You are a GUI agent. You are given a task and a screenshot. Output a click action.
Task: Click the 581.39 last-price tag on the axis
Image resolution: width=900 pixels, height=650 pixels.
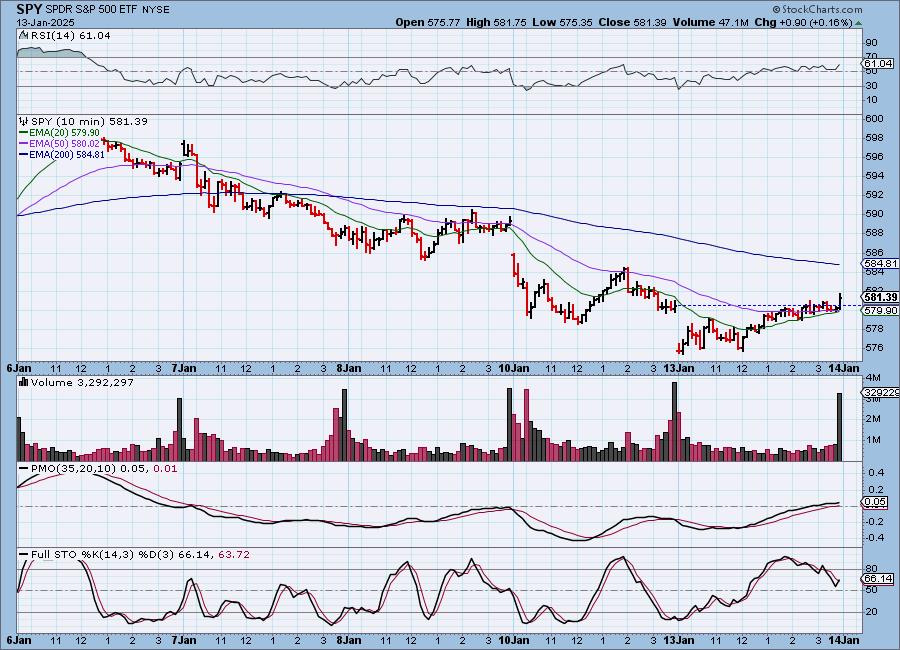click(880, 297)
